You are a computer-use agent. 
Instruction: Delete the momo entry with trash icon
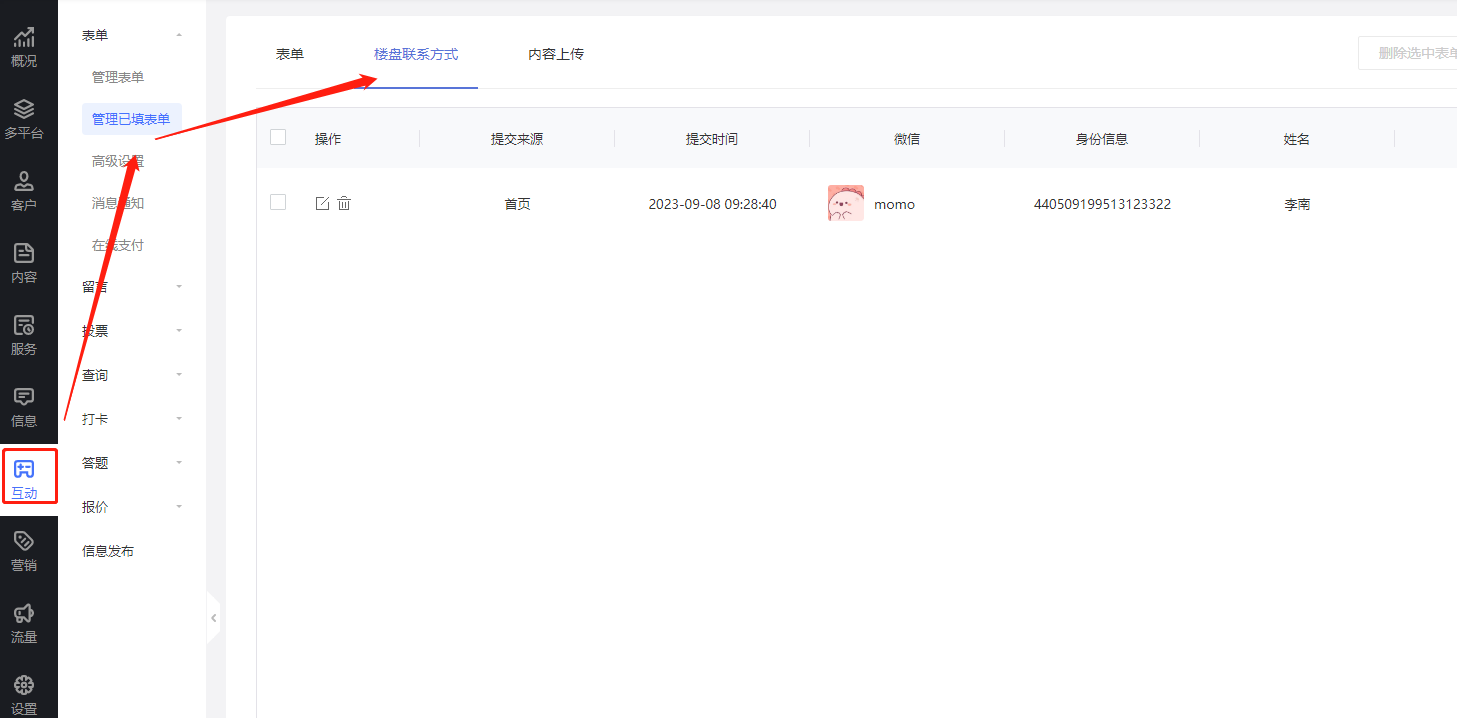(344, 204)
